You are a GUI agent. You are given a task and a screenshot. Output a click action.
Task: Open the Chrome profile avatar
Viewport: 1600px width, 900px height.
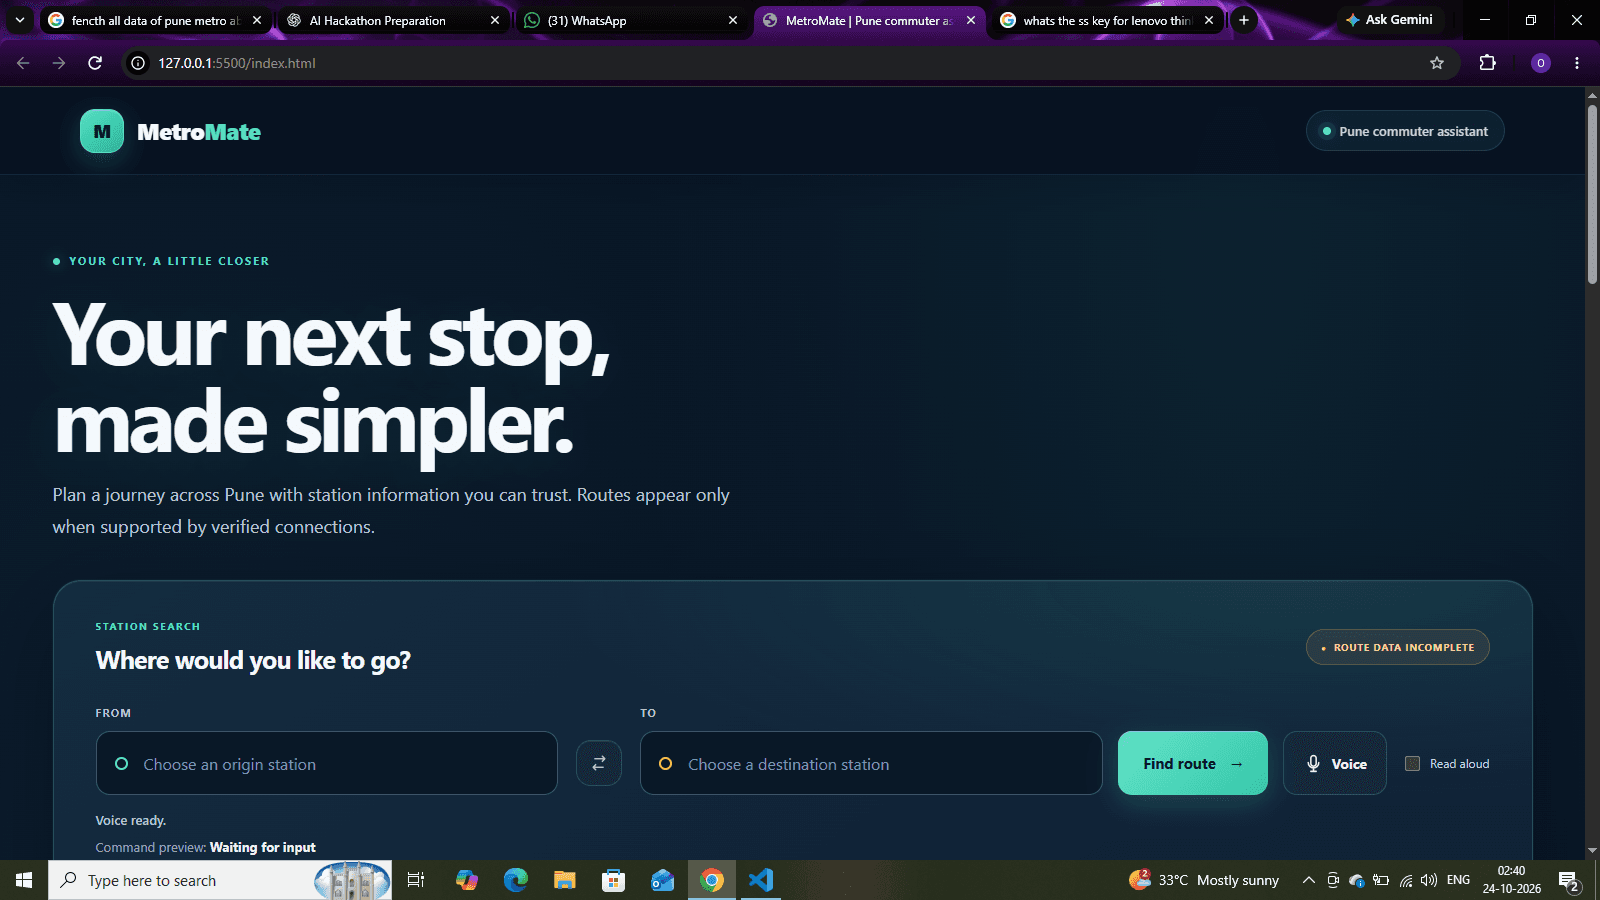(x=1541, y=63)
